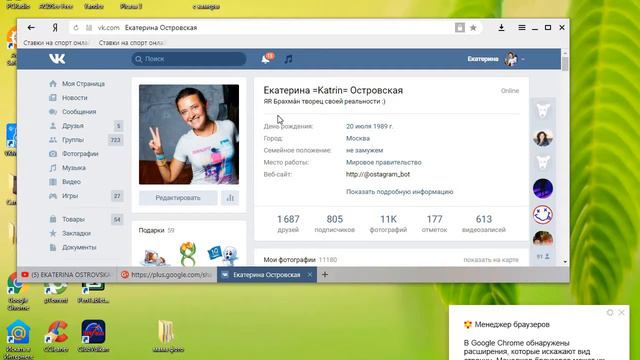
Task: Click the status line under the name
Action: tap(324, 102)
